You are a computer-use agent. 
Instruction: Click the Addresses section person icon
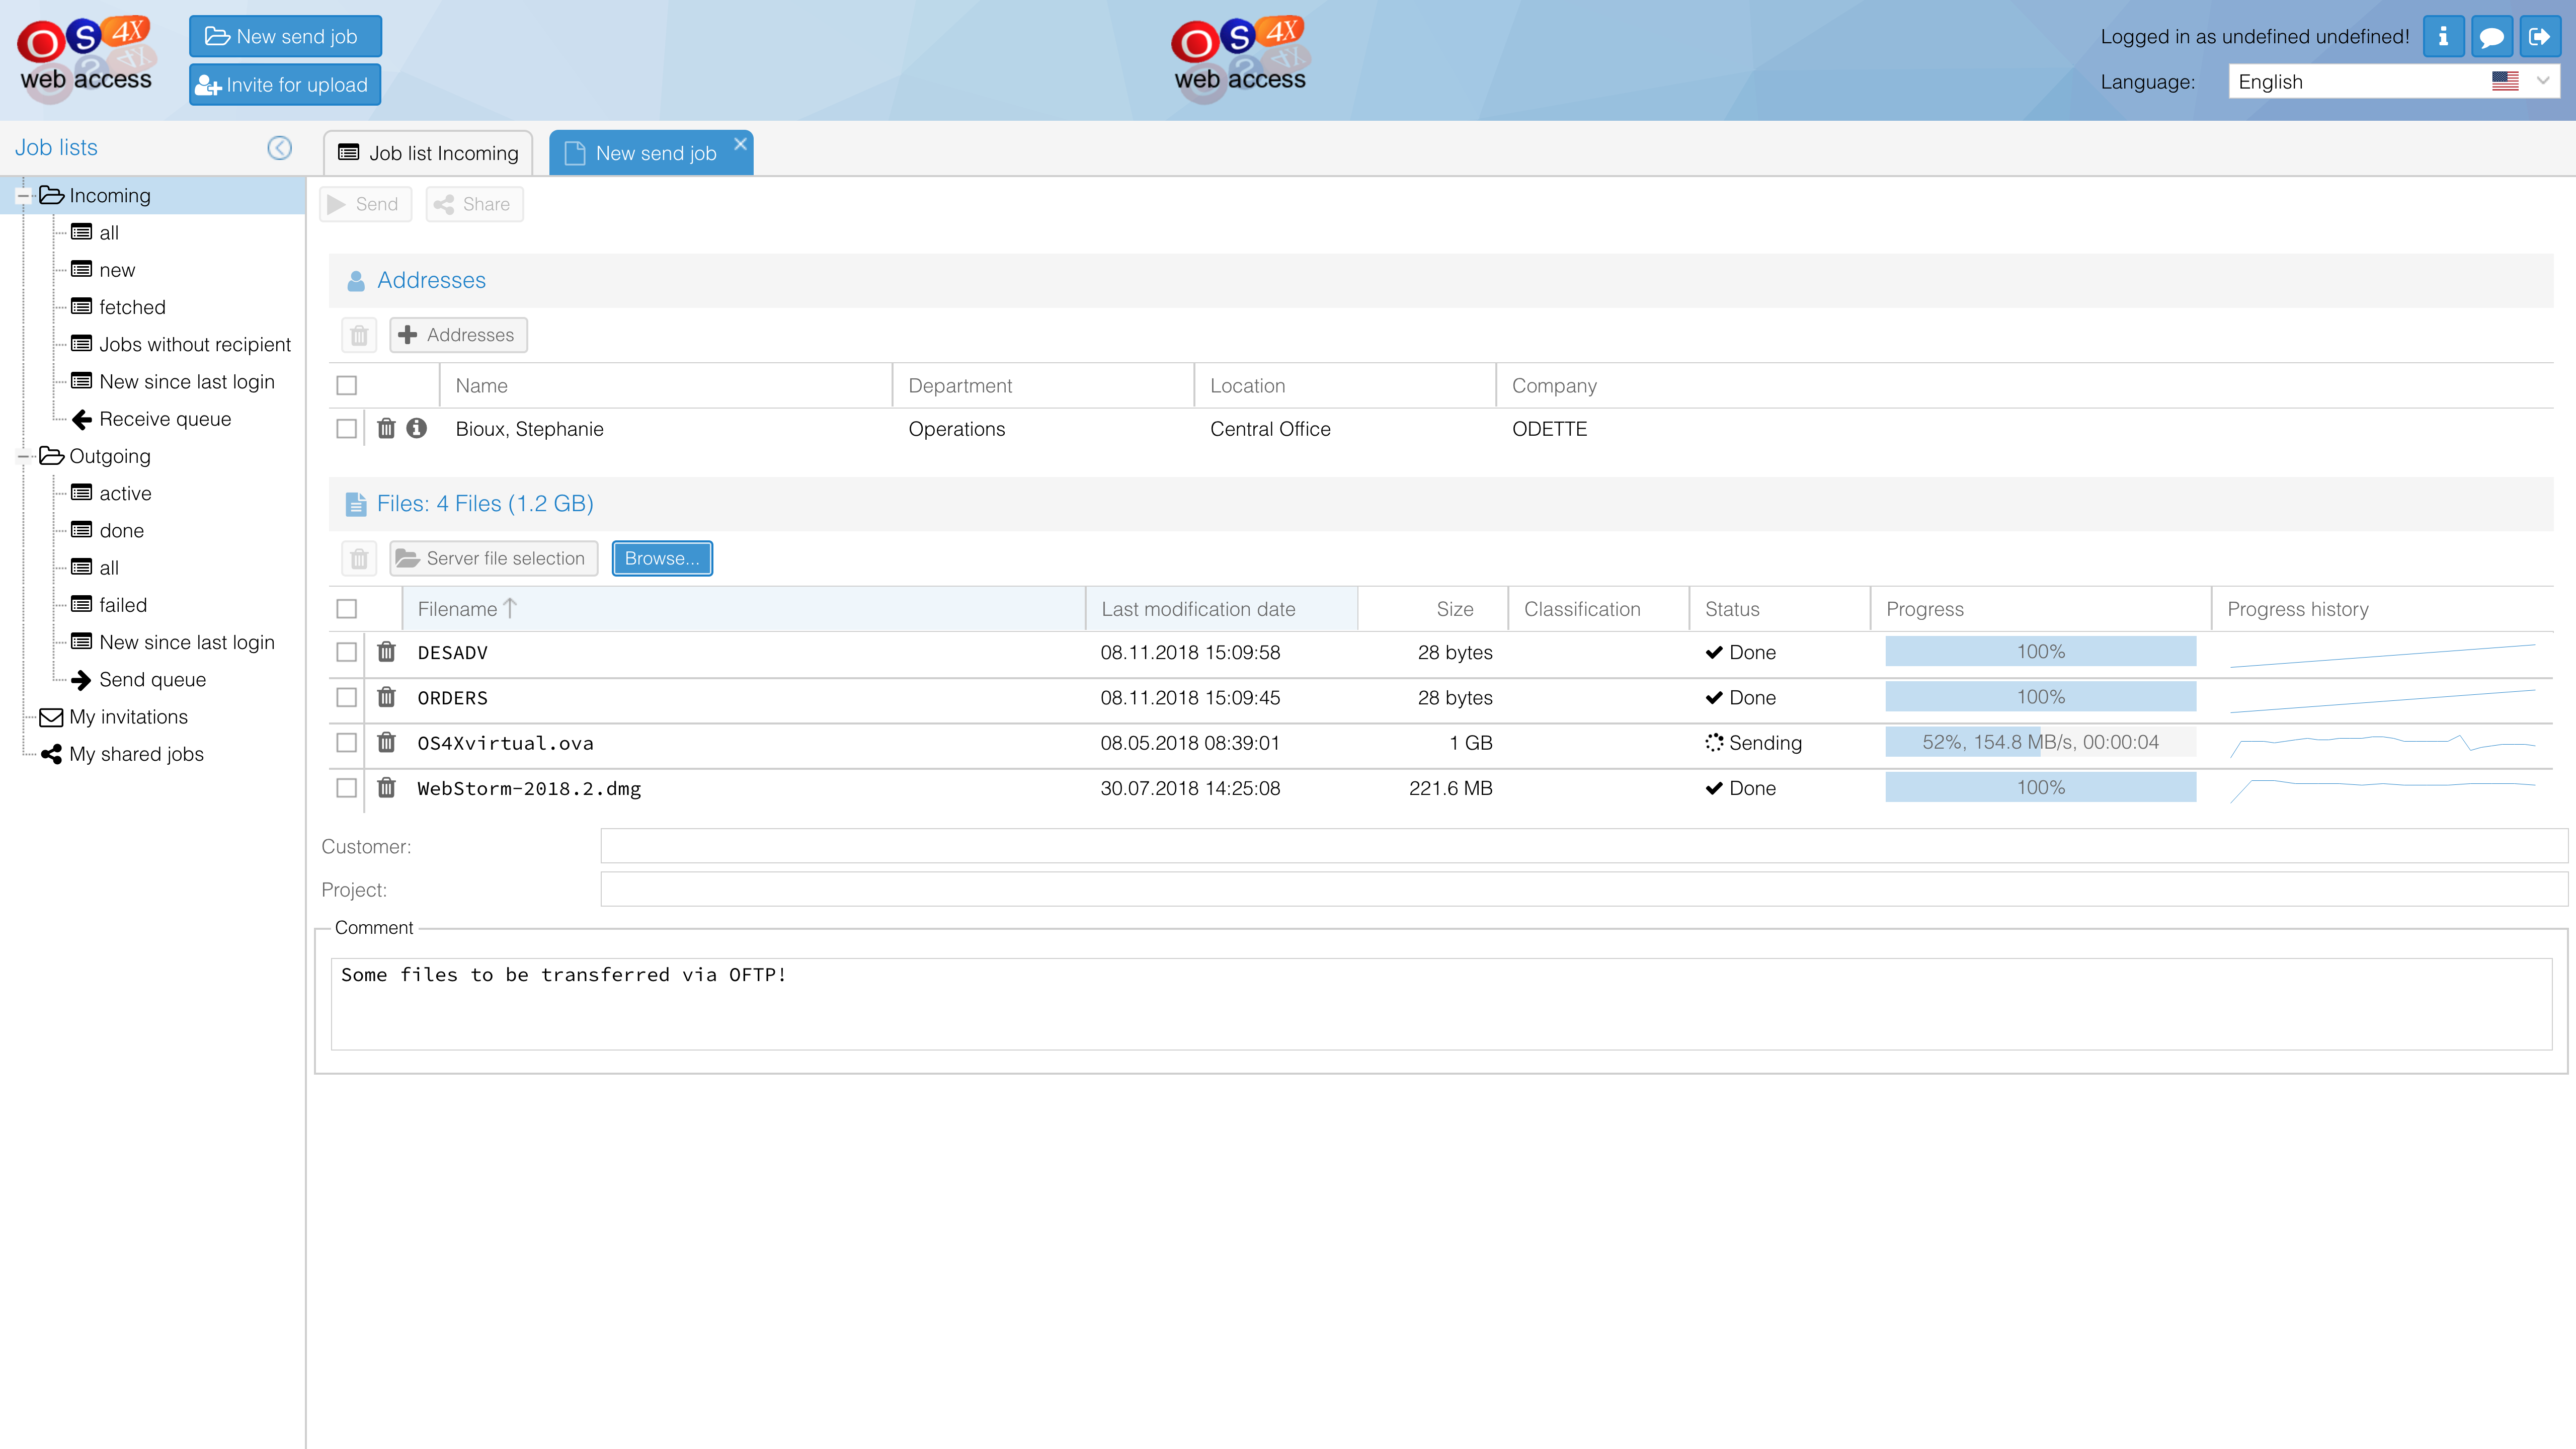pos(355,281)
